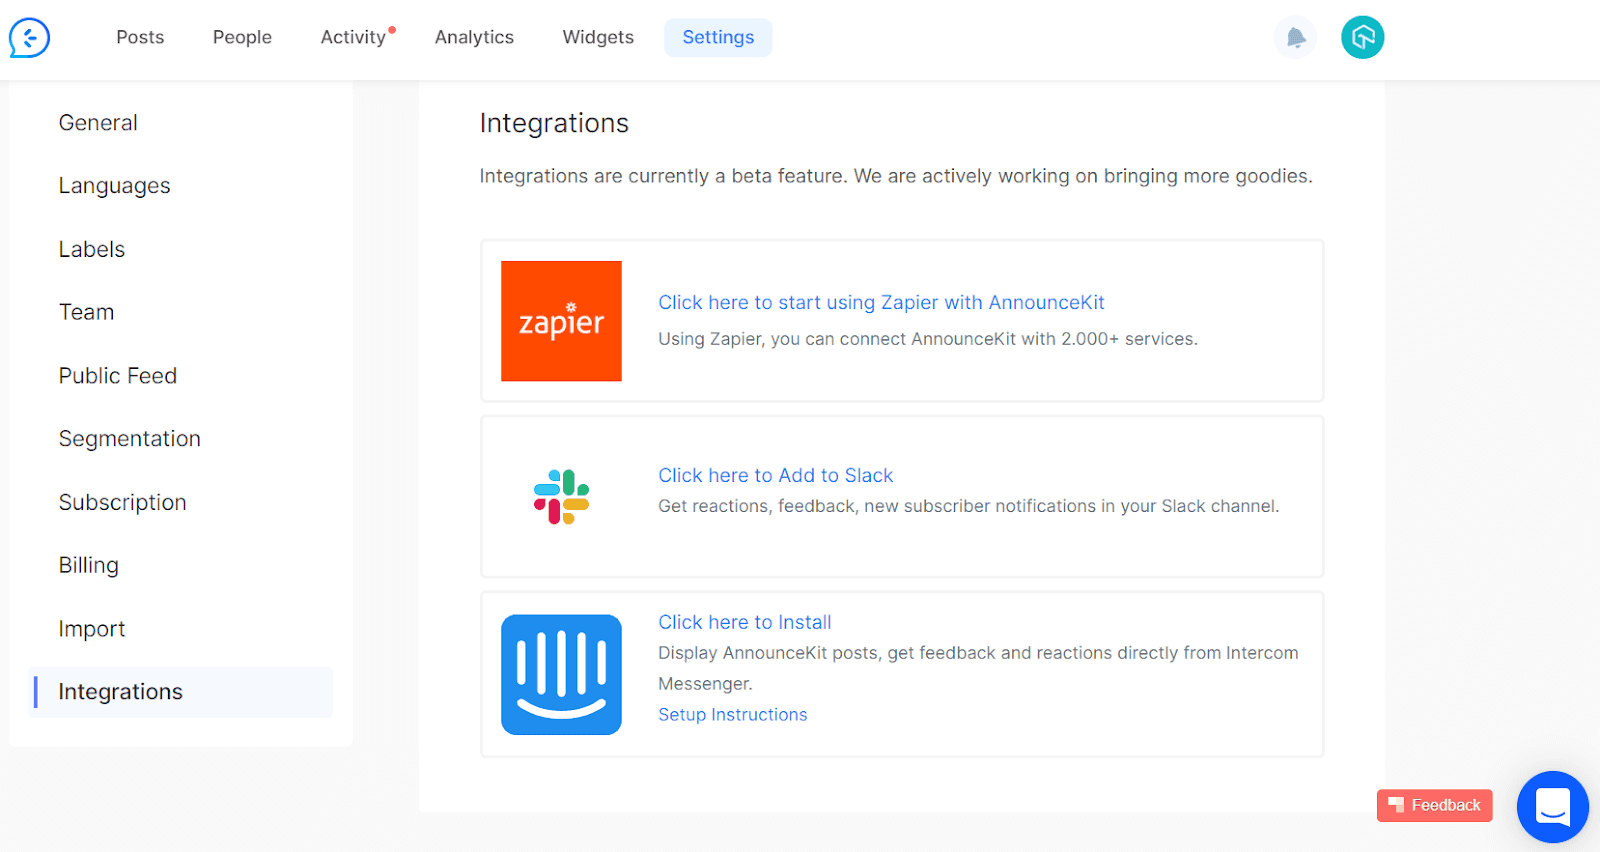1600x852 pixels.
Task: Select Languages in the settings sidebar
Action: click(x=114, y=186)
